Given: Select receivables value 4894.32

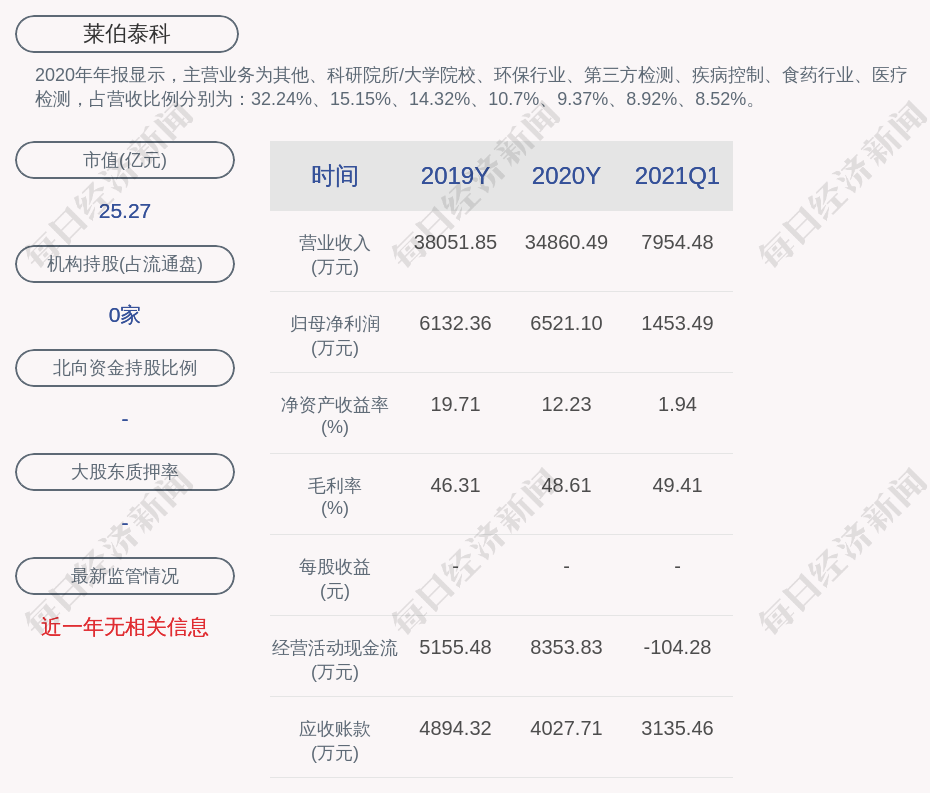Looking at the screenshot, I should (455, 728).
